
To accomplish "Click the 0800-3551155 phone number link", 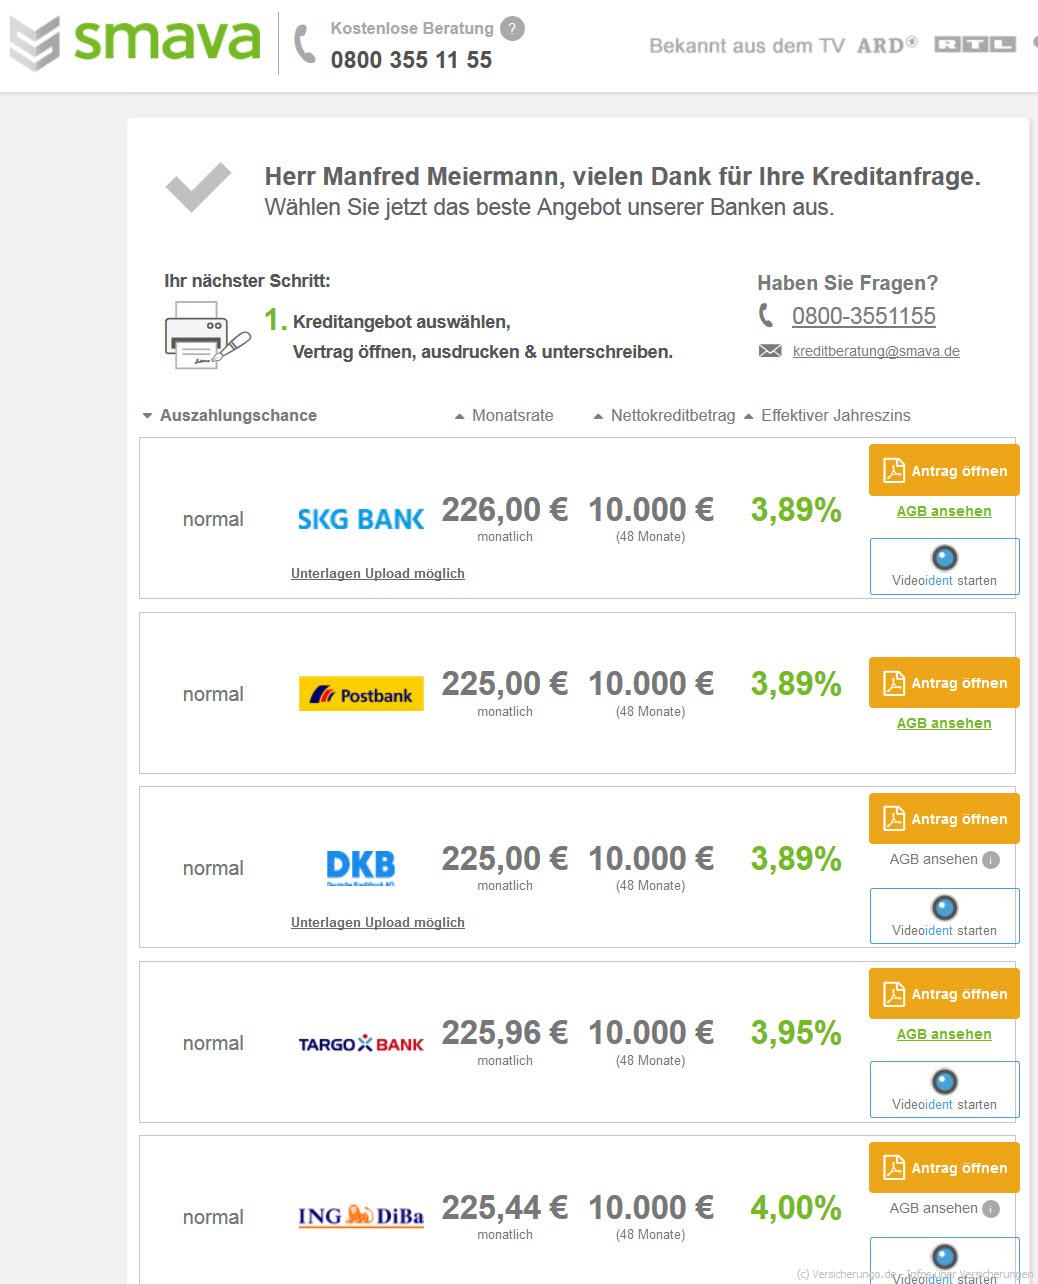I will (864, 316).
